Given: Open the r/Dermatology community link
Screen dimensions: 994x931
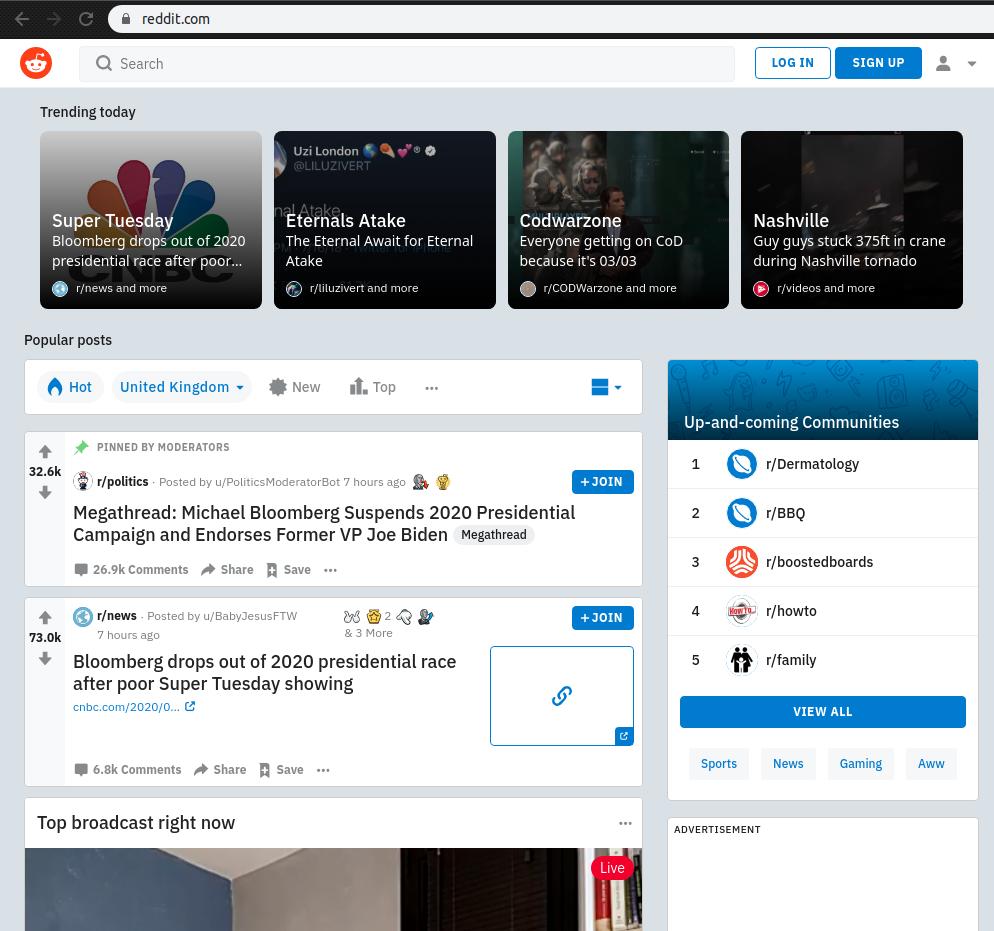Looking at the screenshot, I should [x=812, y=464].
